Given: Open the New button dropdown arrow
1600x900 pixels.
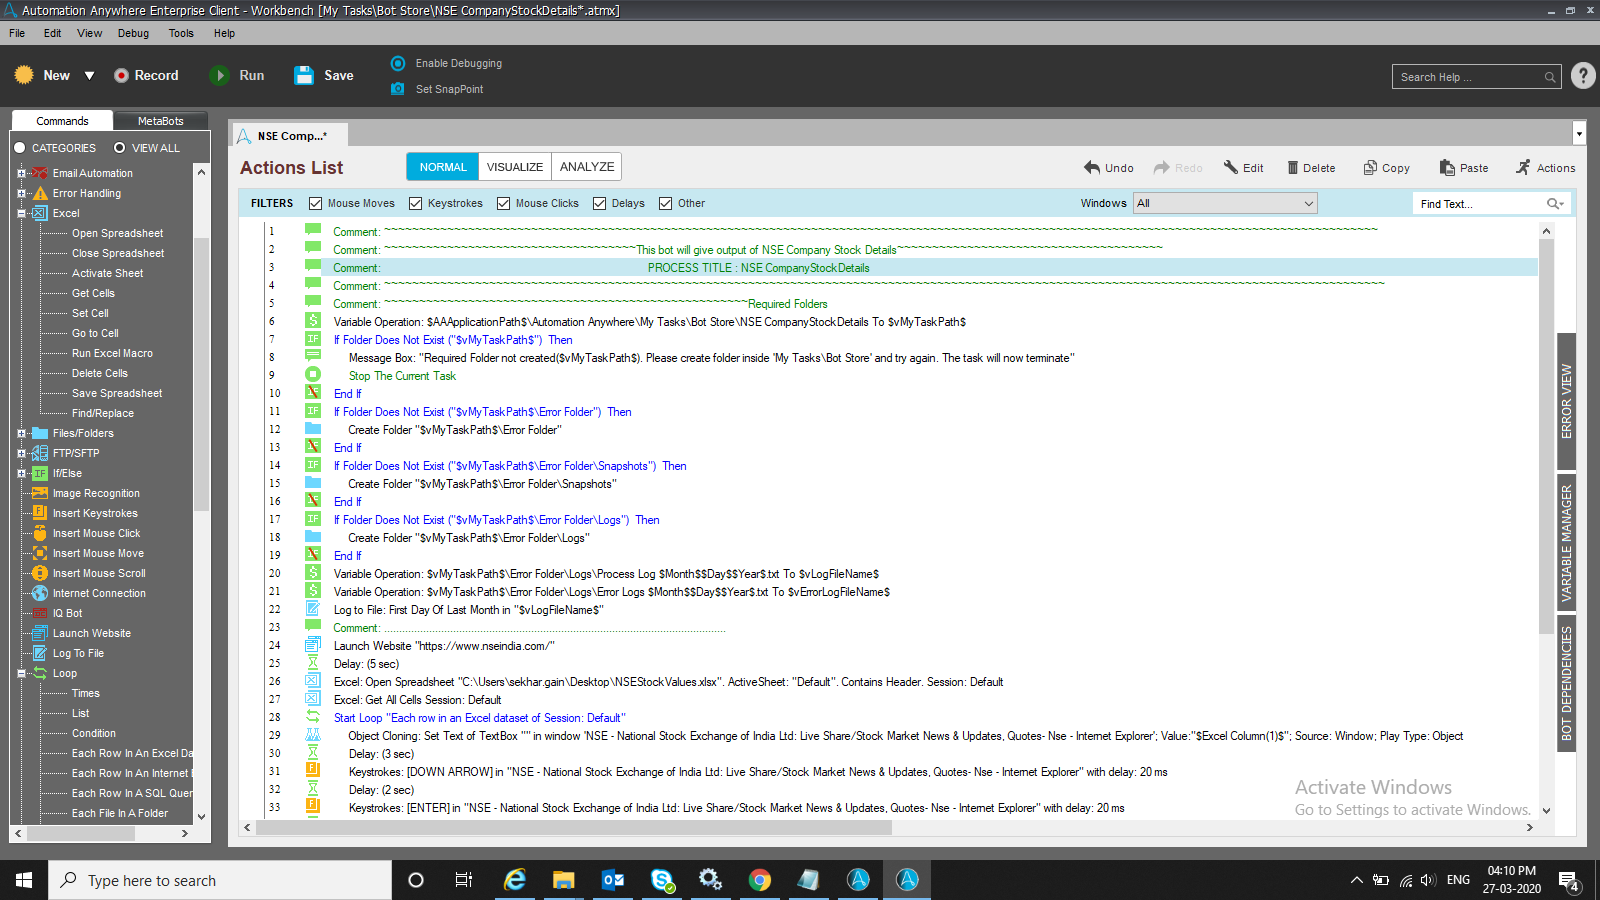Looking at the screenshot, I should [x=89, y=76].
